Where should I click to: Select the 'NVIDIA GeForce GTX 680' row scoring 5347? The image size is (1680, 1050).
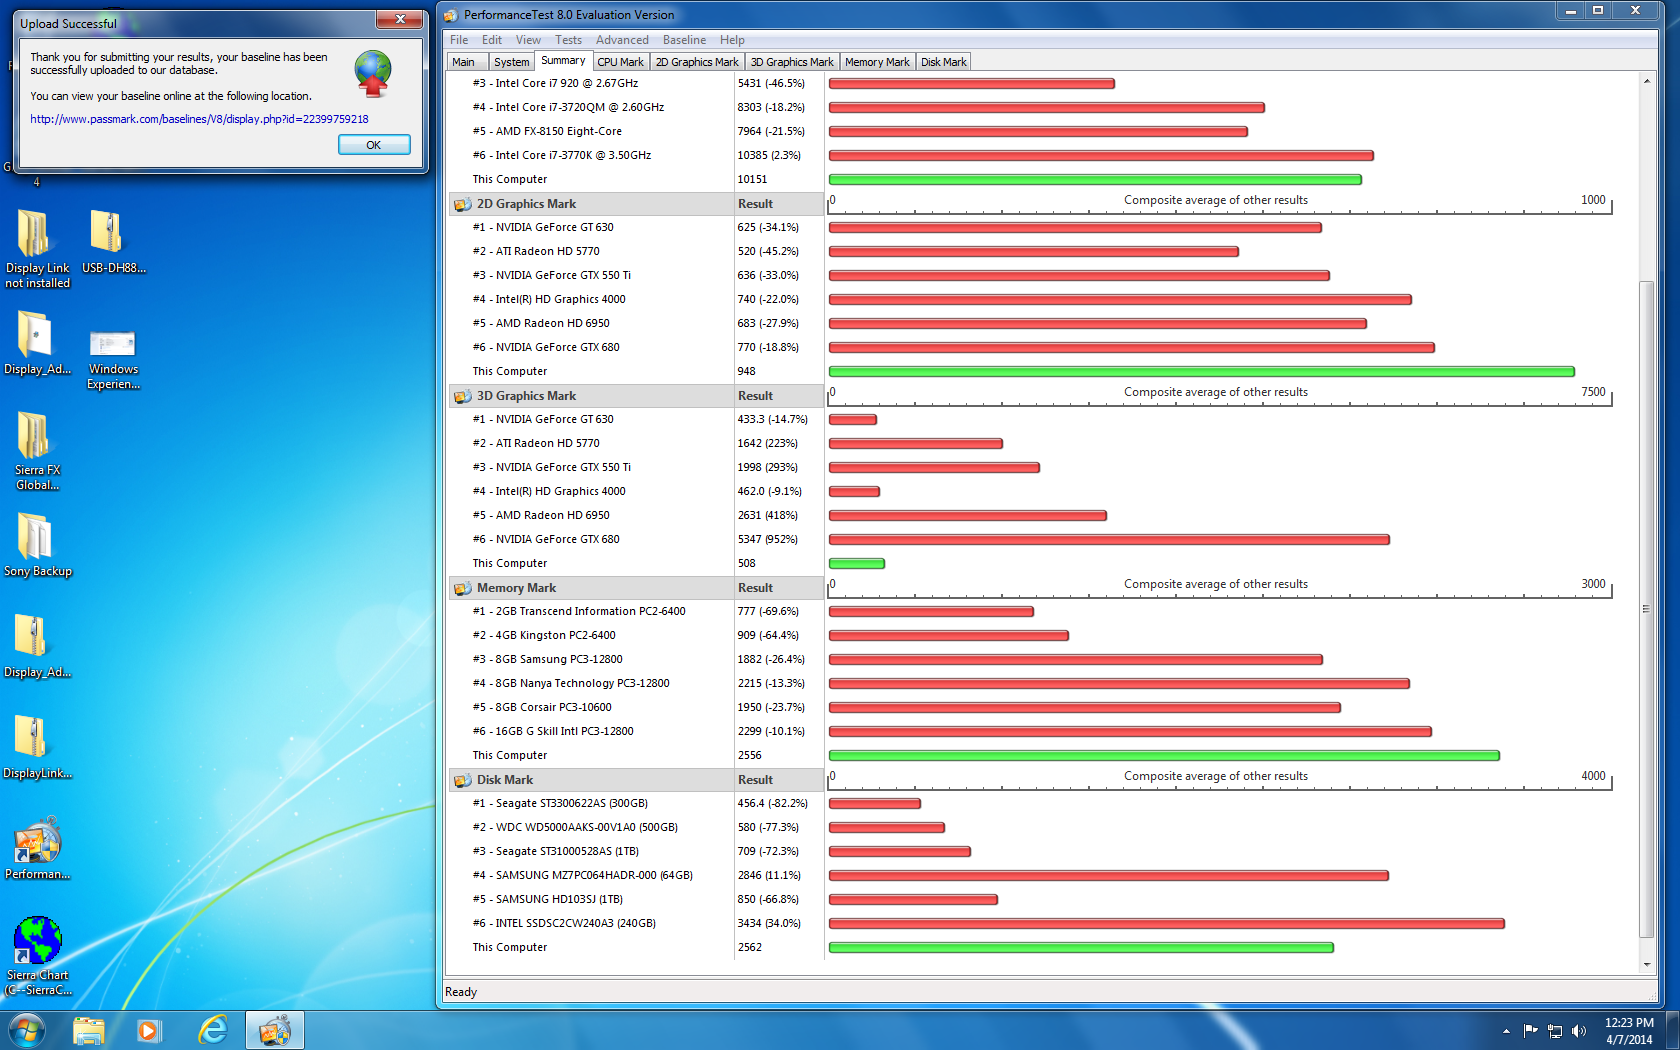[x=636, y=540]
